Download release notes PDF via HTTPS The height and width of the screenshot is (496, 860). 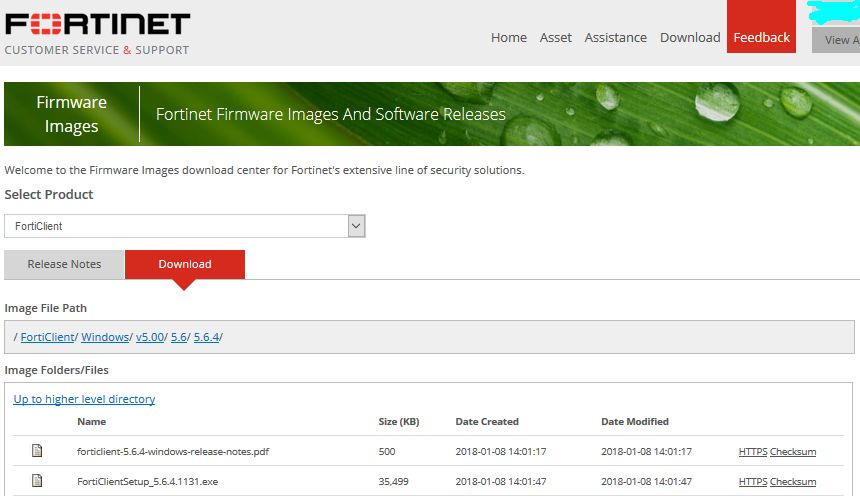[752, 452]
